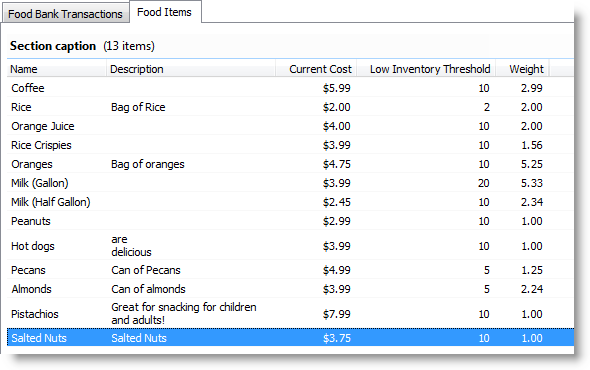590x370 pixels.
Task: Switch to the Food Bank Transactions tab
Action: coord(65,14)
